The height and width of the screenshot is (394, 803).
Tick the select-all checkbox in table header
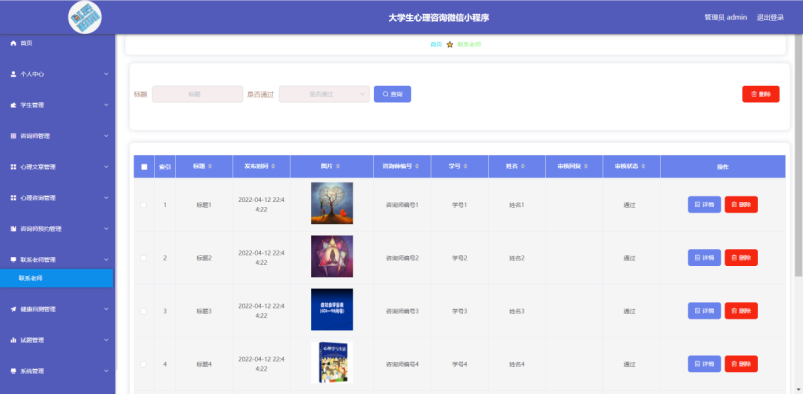tap(144, 167)
